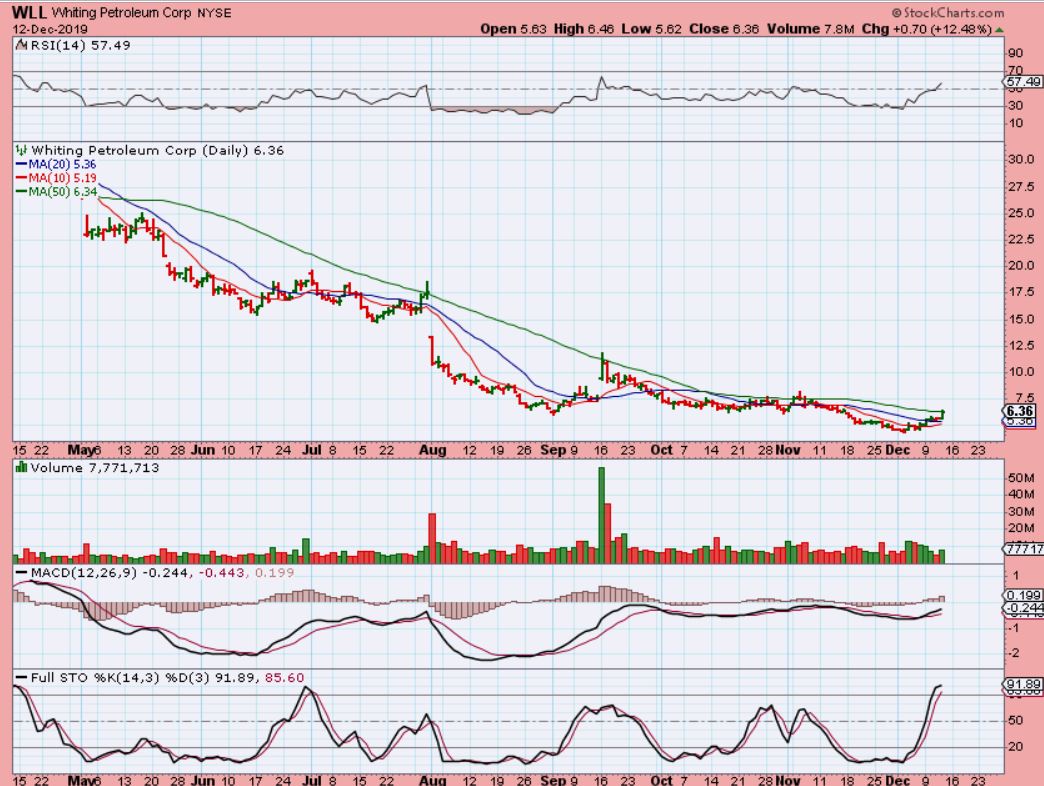Click the 40M volume axis label
Viewport: 1044px width, 786px height.
1021,494
